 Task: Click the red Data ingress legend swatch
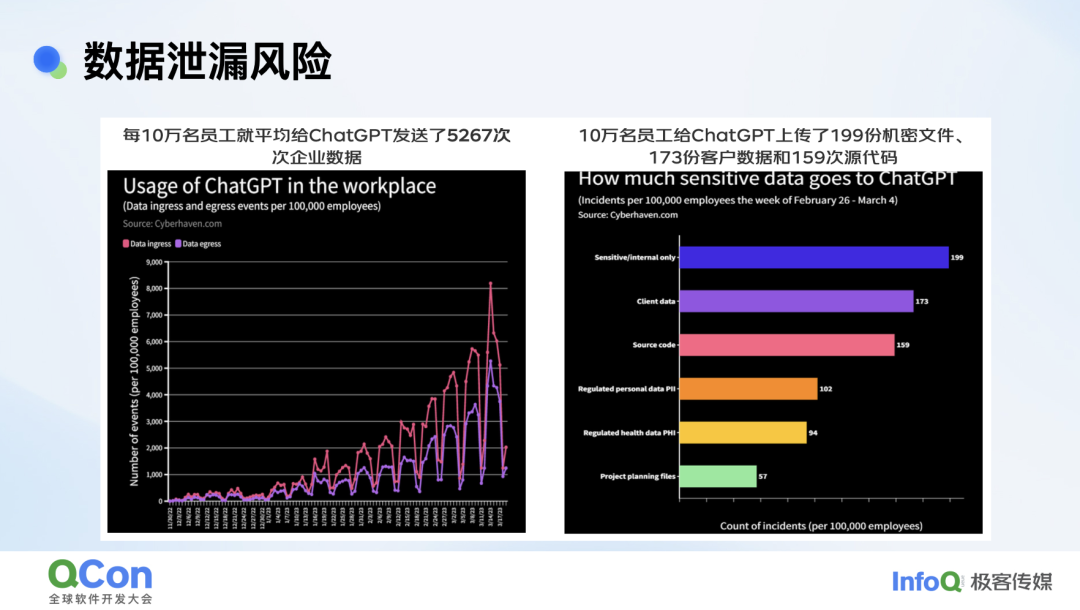(x=126, y=243)
